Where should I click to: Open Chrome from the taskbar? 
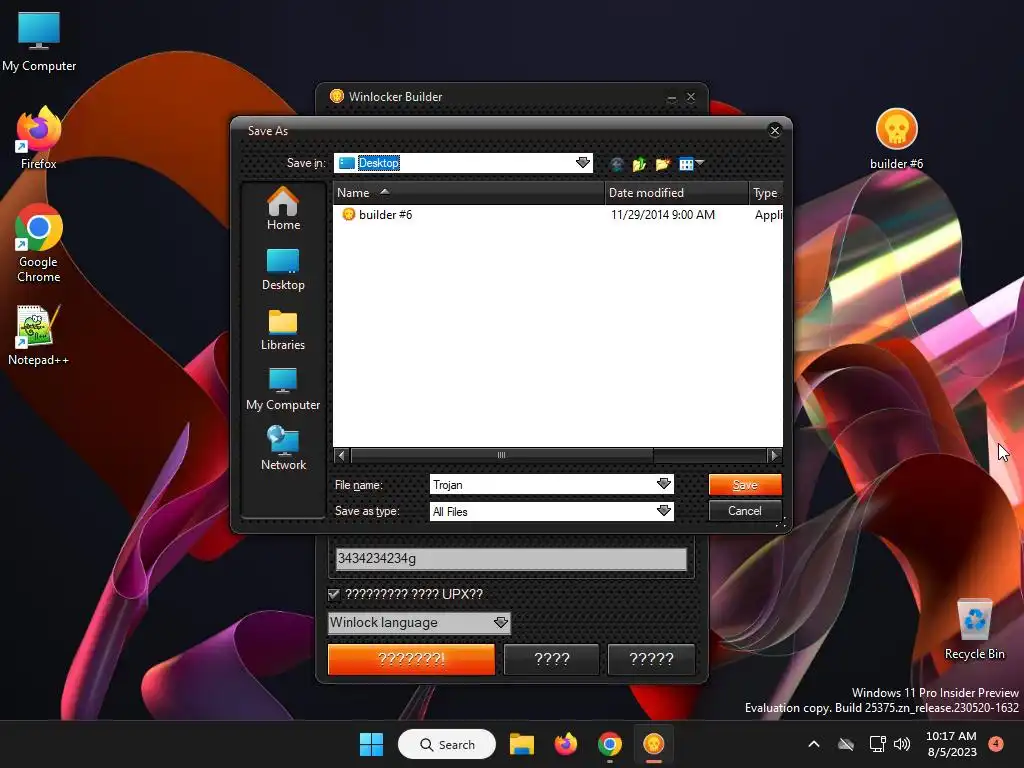(x=609, y=744)
